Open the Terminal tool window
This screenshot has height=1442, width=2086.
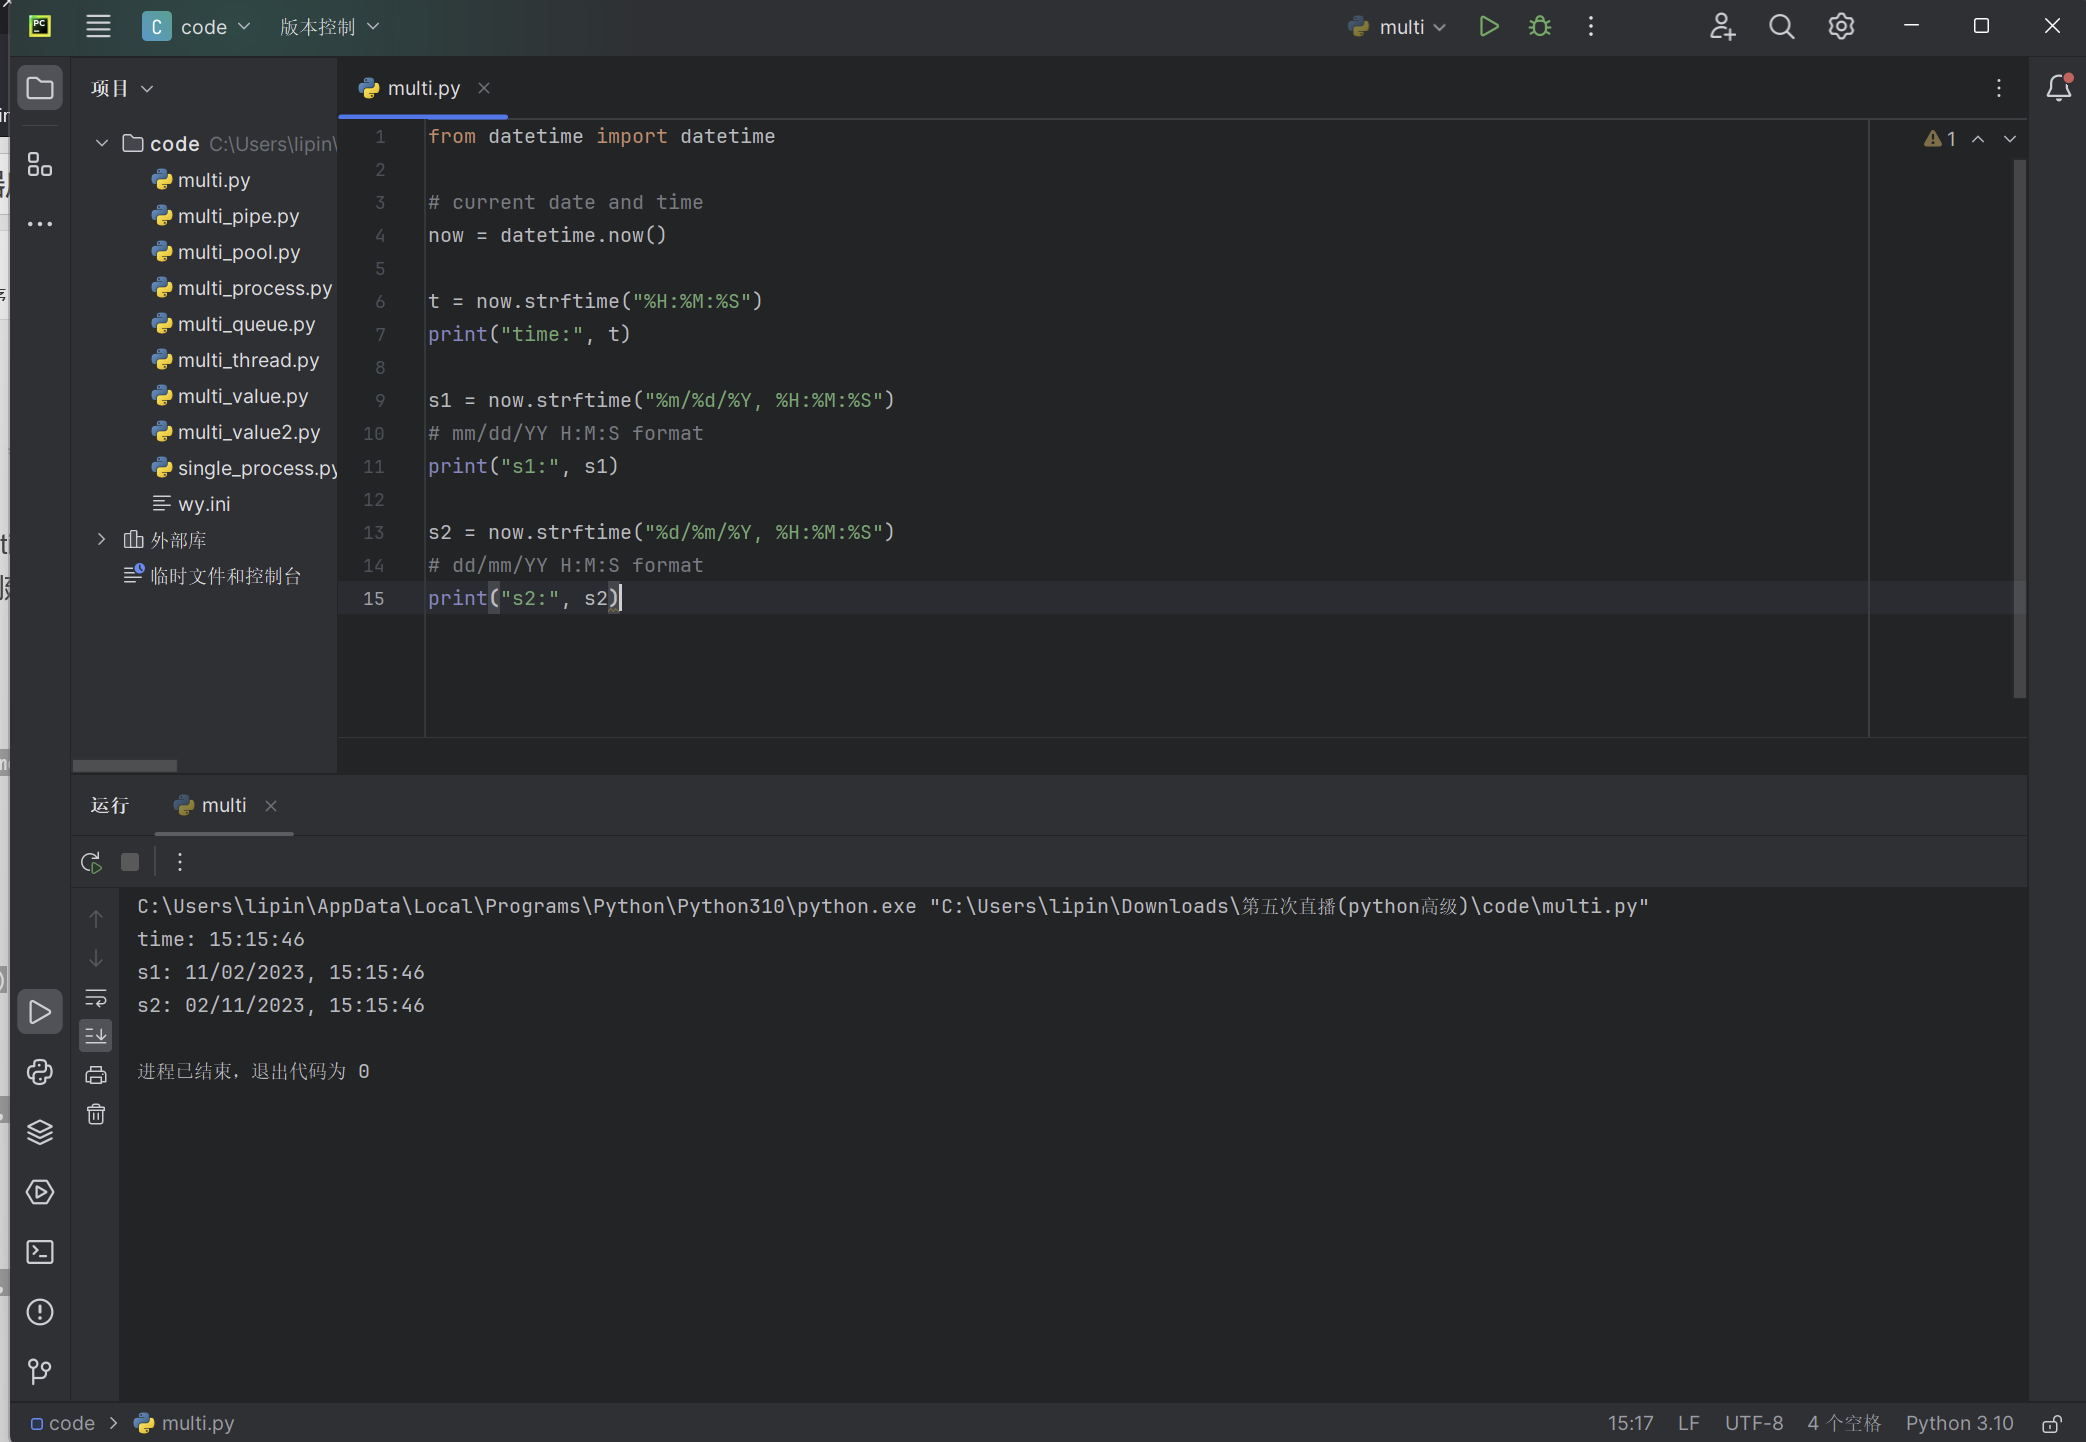pyautogui.click(x=40, y=1252)
